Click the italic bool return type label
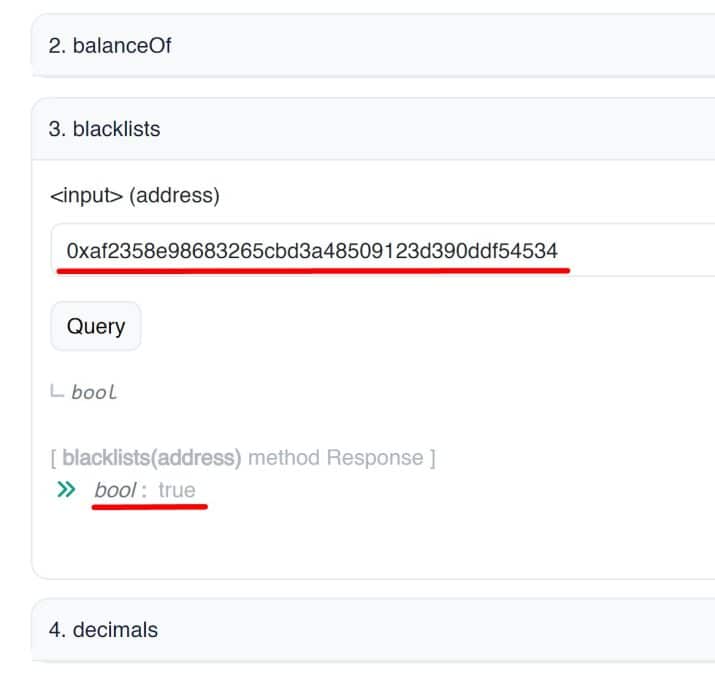 [x=94, y=392]
